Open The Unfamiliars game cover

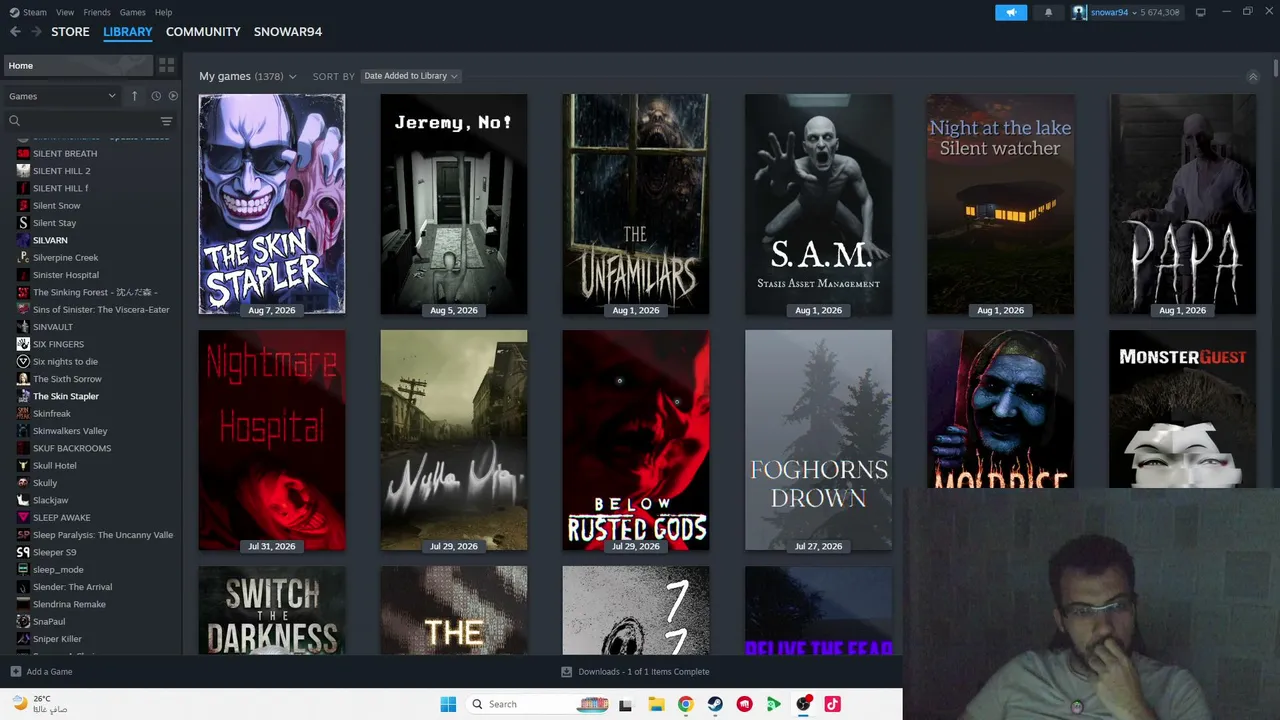point(636,205)
